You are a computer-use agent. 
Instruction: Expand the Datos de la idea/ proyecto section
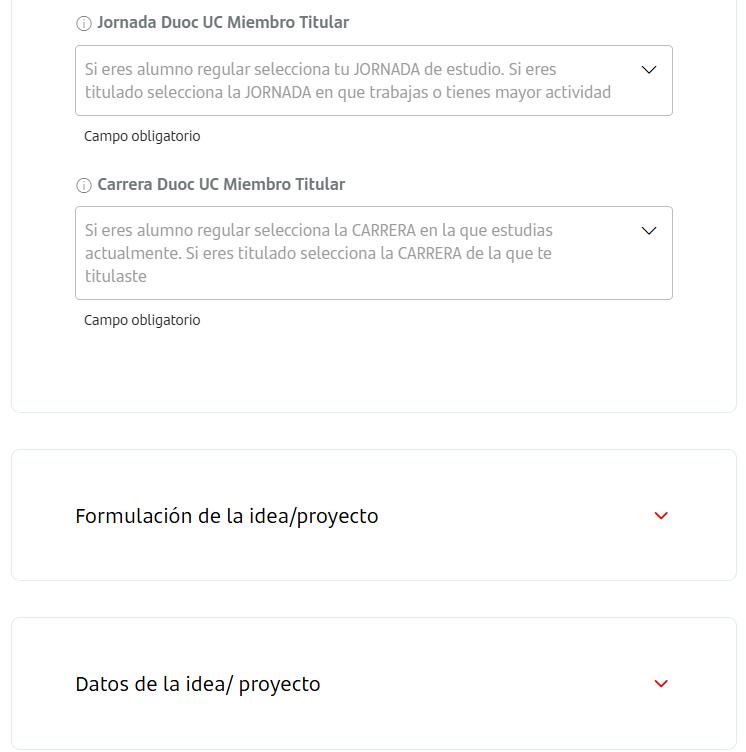pos(374,683)
